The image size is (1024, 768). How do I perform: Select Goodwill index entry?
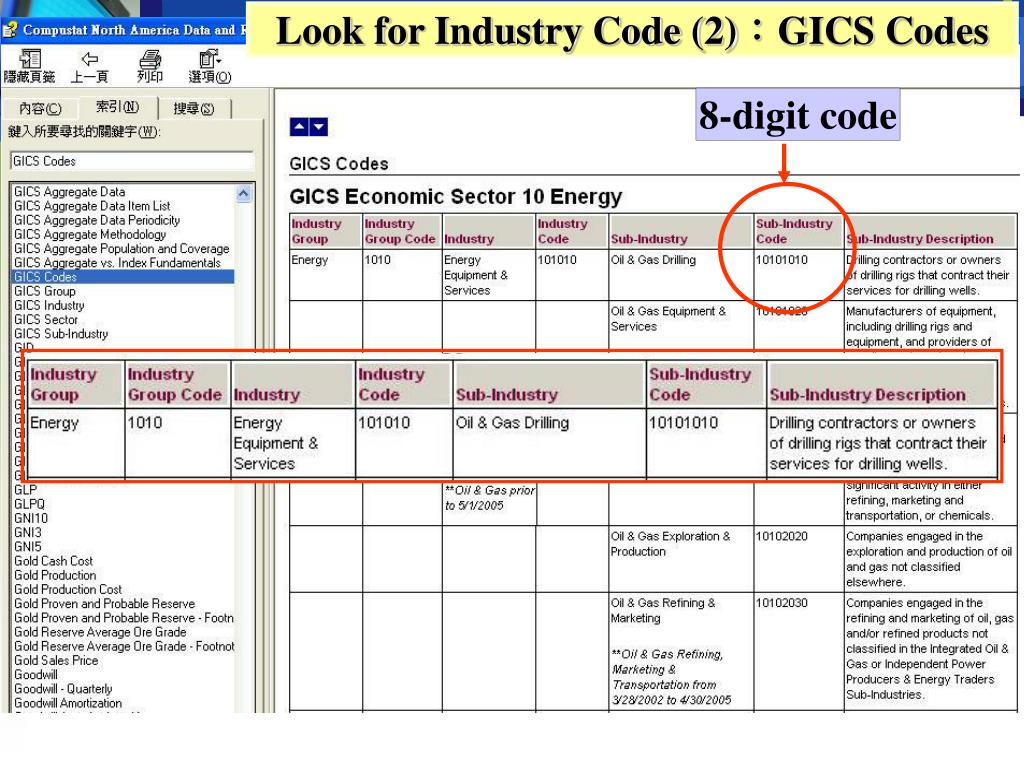pyautogui.click(x=36, y=675)
